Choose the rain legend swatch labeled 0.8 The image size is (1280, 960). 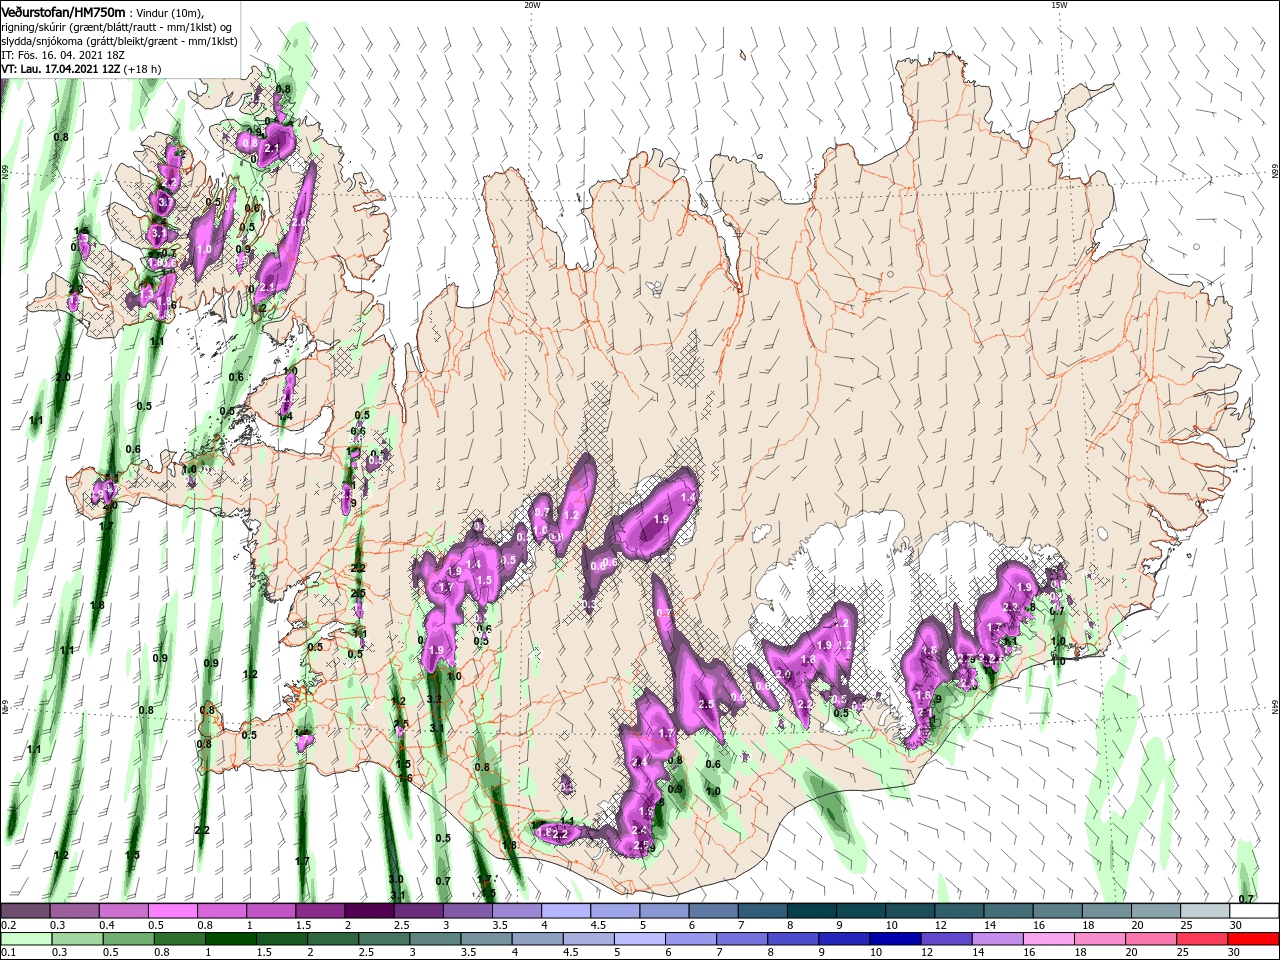coord(180,939)
